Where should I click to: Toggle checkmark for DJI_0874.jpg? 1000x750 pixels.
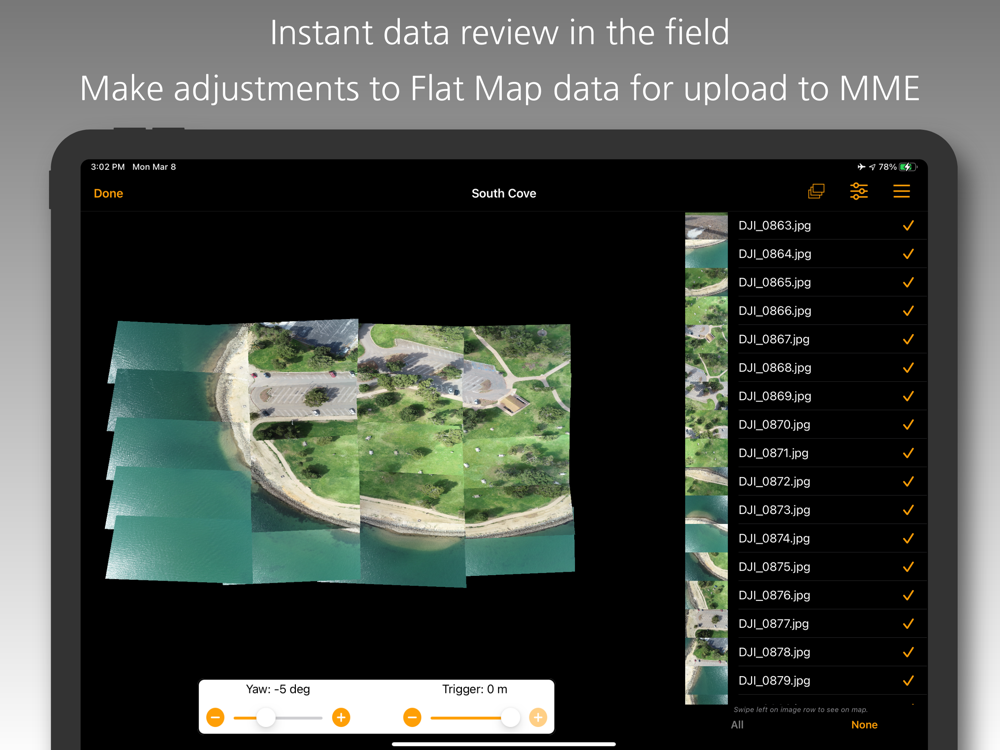tap(908, 538)
